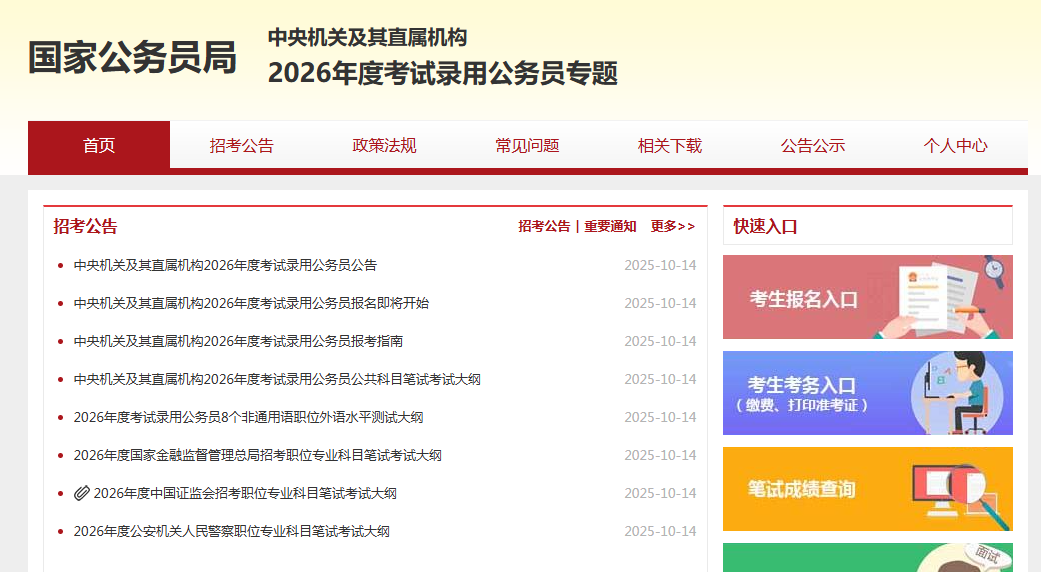1041x572 pixels.
Task: Go to 首页 tab
Action: point(99,146)
